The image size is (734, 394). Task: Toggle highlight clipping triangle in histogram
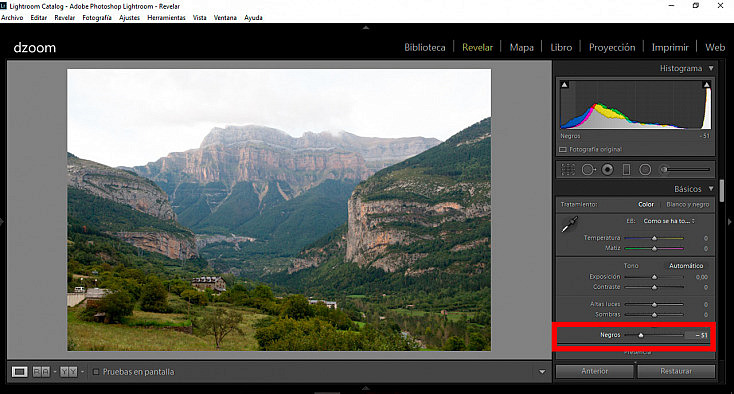pyautogui.click(x=706, y=85)
